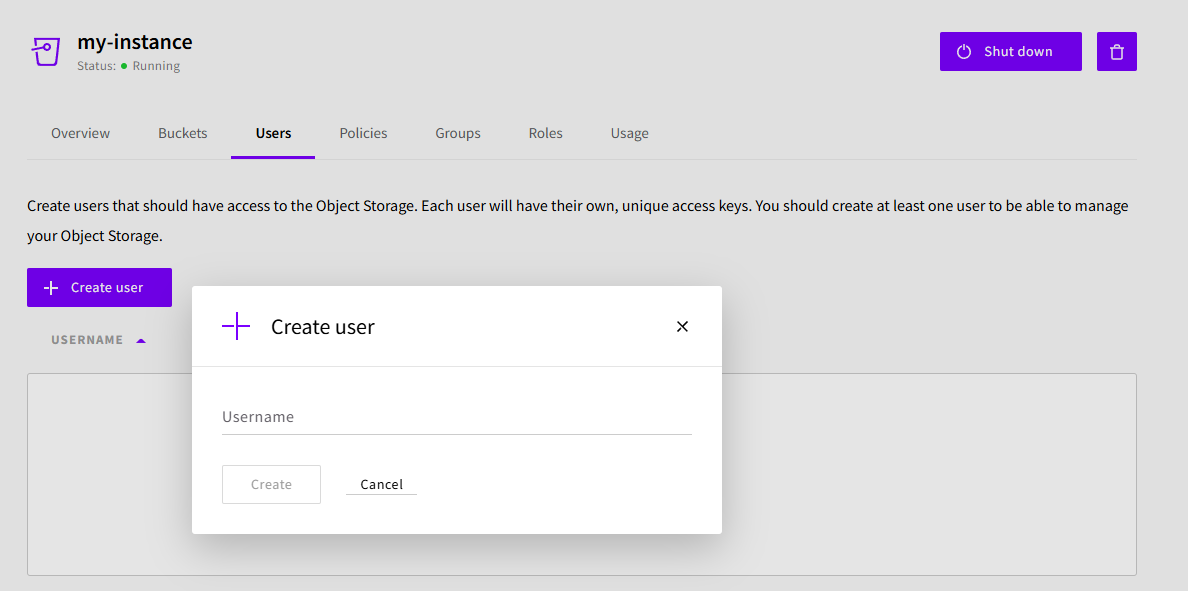Screen dimensions: 1188x591
Task: Click Cancel in the Create user dialog
Action: click(x=381, y=483)
